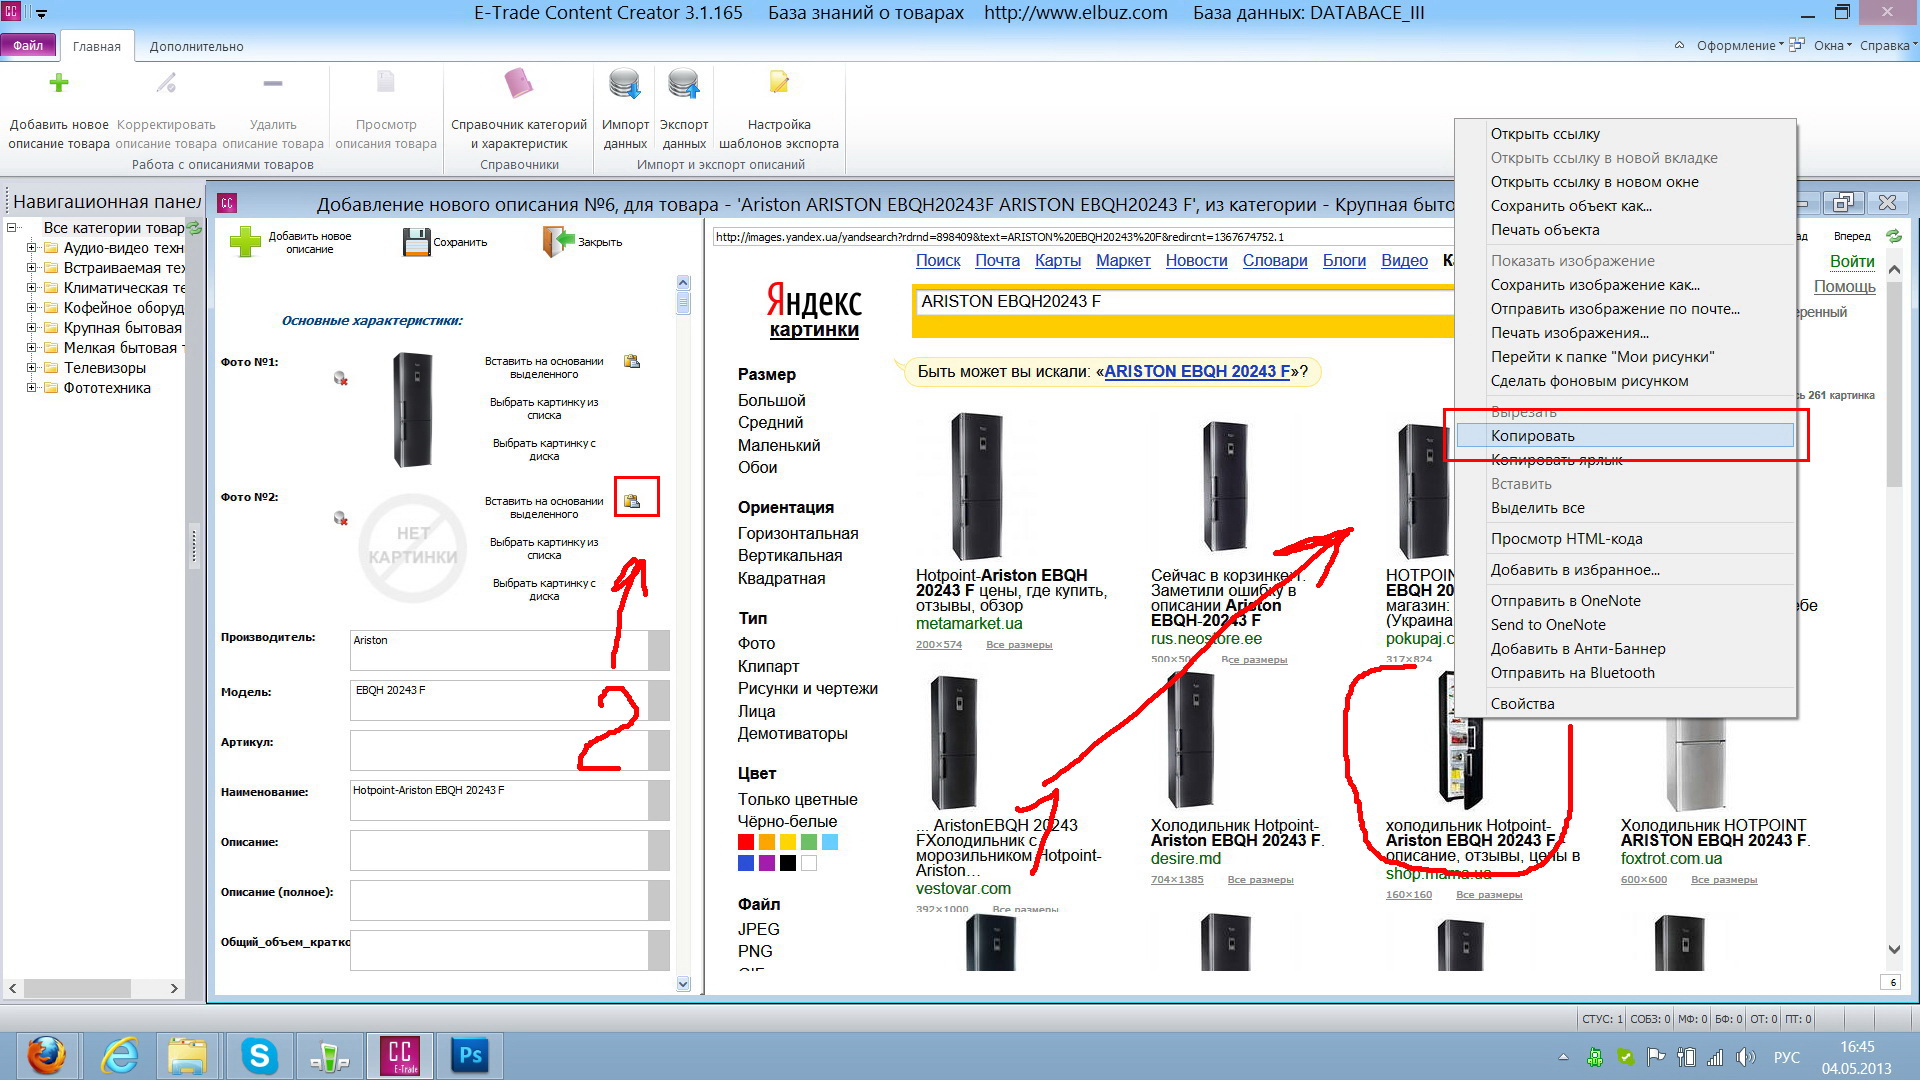1920x1080 pixels.
Task: Choose Открыть ссылку в новом окне
Action: tap(1625, 182)
